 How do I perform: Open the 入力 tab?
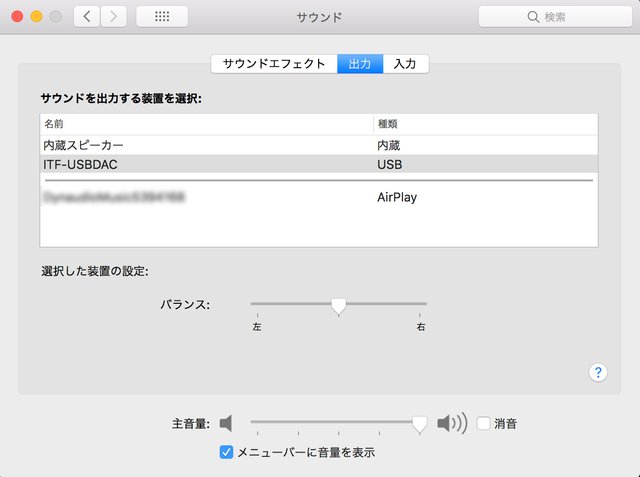coord(405,64)
